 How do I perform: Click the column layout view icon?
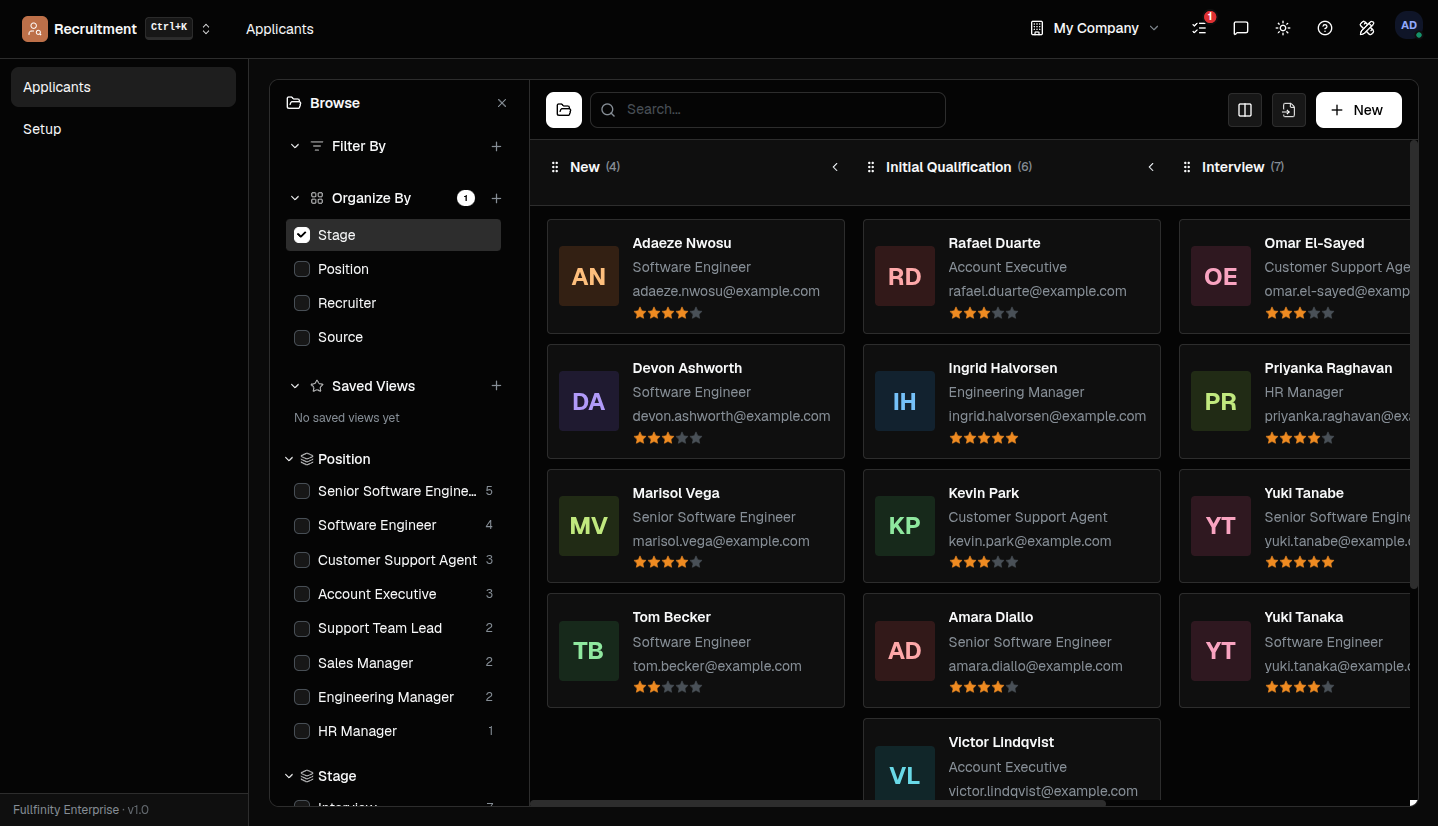(x=1245, y=110)
